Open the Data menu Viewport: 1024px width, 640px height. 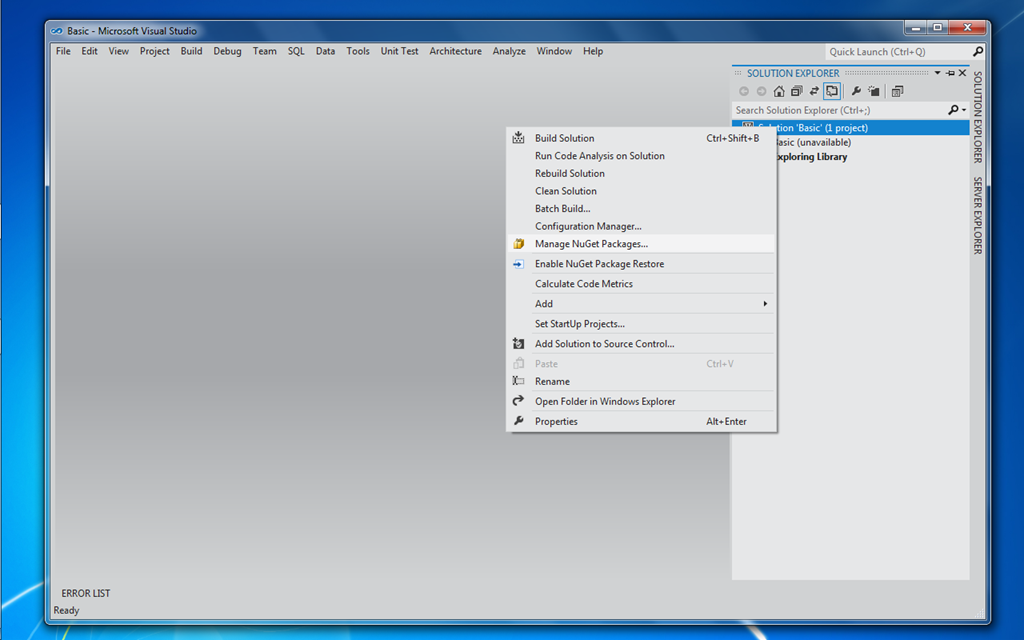pos(325,51)
